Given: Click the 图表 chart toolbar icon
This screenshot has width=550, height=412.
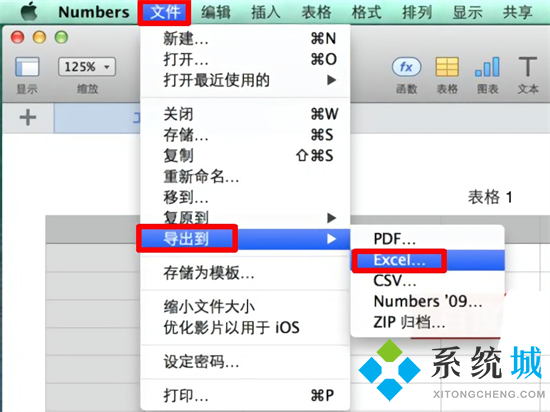Looking at the screenshot, I should pyautogui.click(x=487, y=67).
